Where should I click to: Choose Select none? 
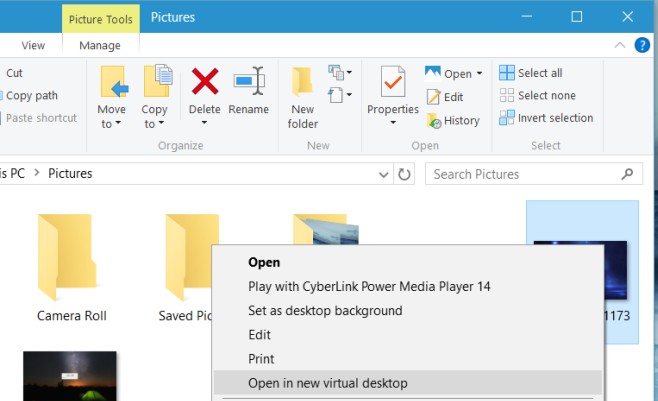[538, 95]
